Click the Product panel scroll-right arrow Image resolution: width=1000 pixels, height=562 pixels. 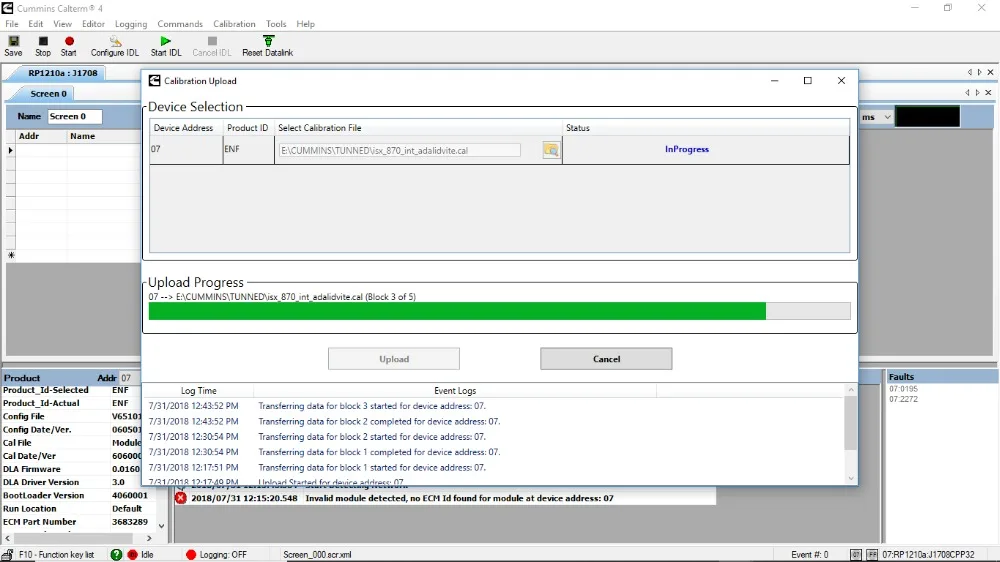click(149, 538)
